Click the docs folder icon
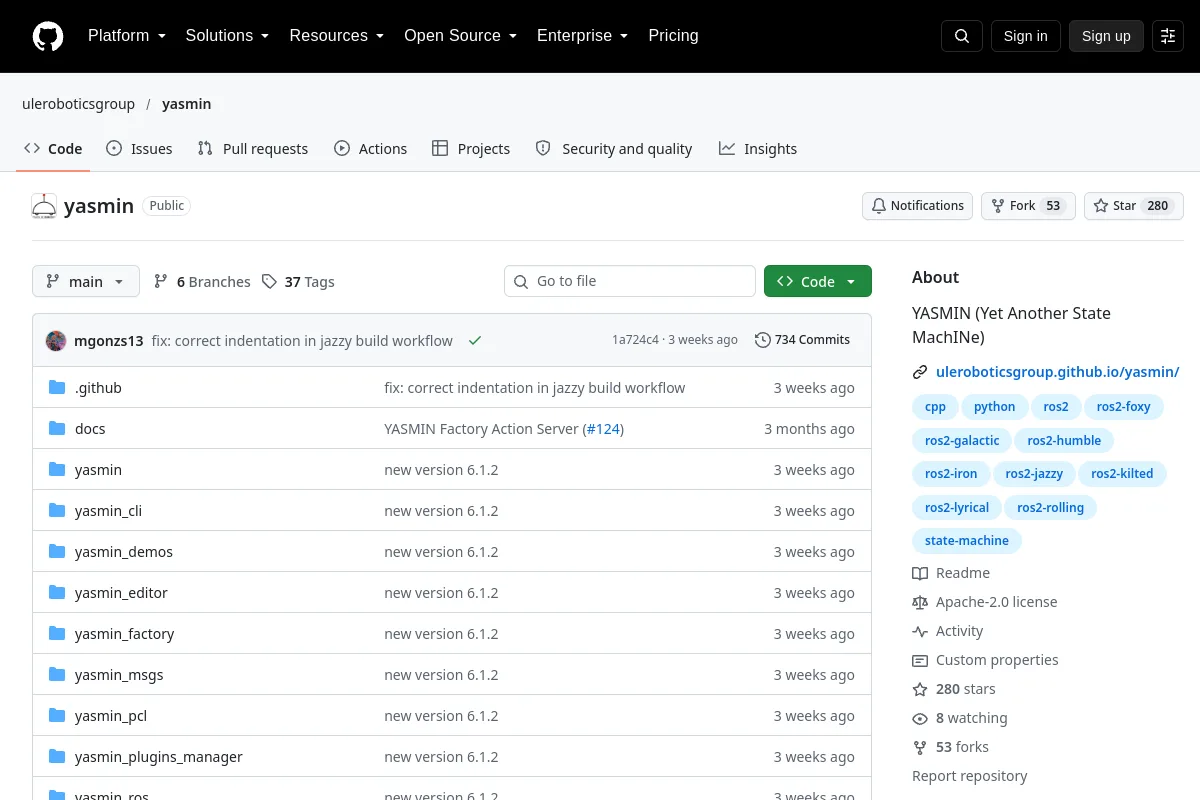The height and width of the screenshot is (800, 1200). point(57,429)
